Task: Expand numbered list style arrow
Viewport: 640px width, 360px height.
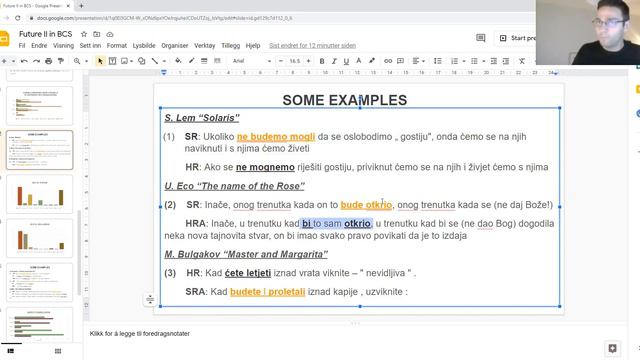Action: coord(464,61)
